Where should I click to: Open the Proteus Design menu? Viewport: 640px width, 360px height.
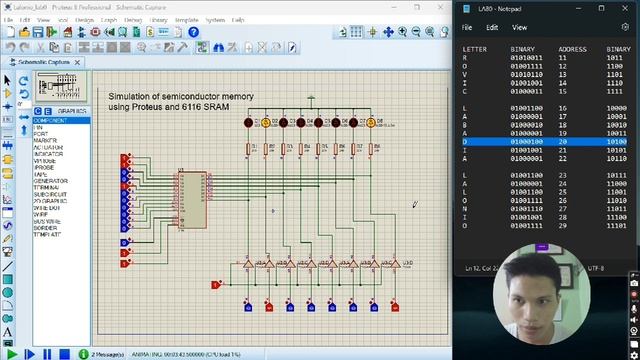pyautogui.click(x=84, y=20)
